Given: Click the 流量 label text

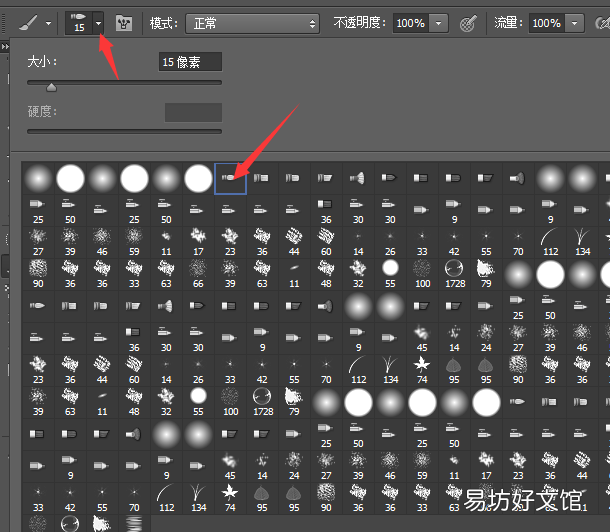Looking at the screenshot, I should 506,23.
